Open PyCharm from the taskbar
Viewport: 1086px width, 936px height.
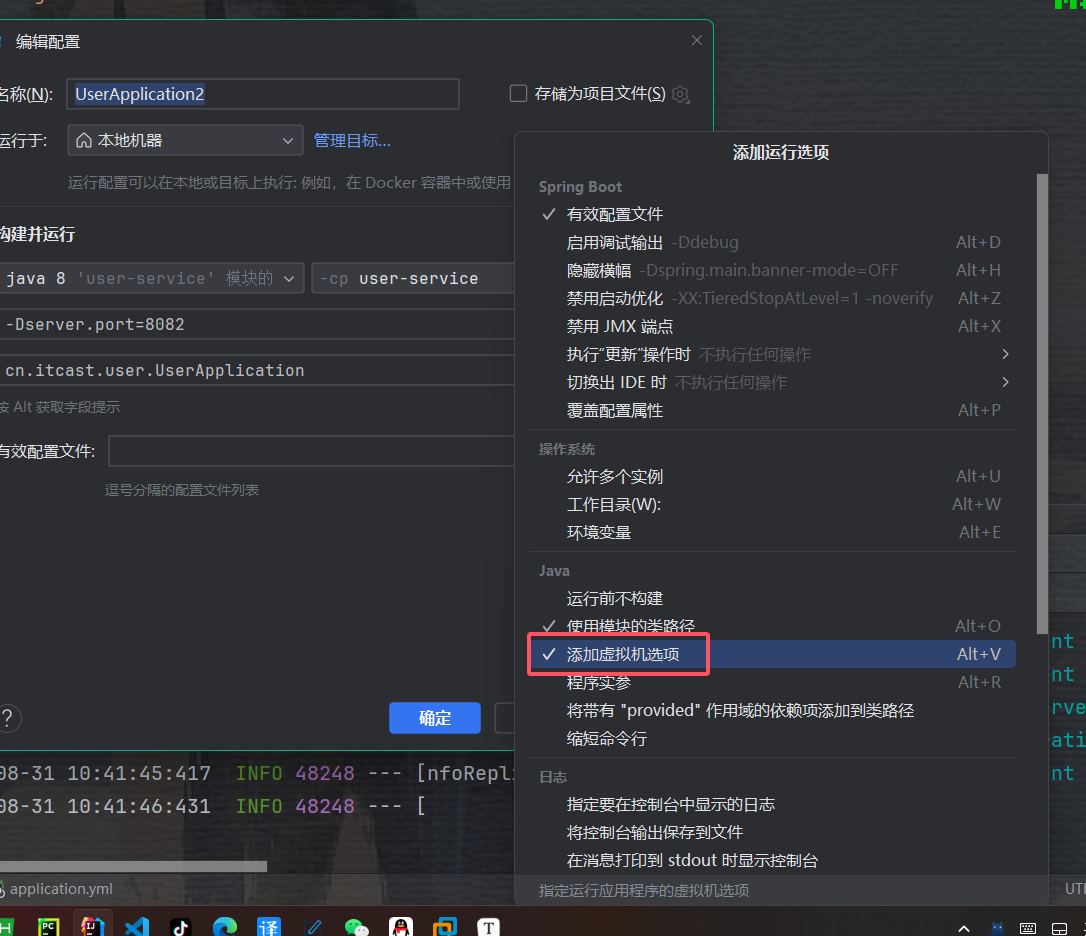coord(48,926)
